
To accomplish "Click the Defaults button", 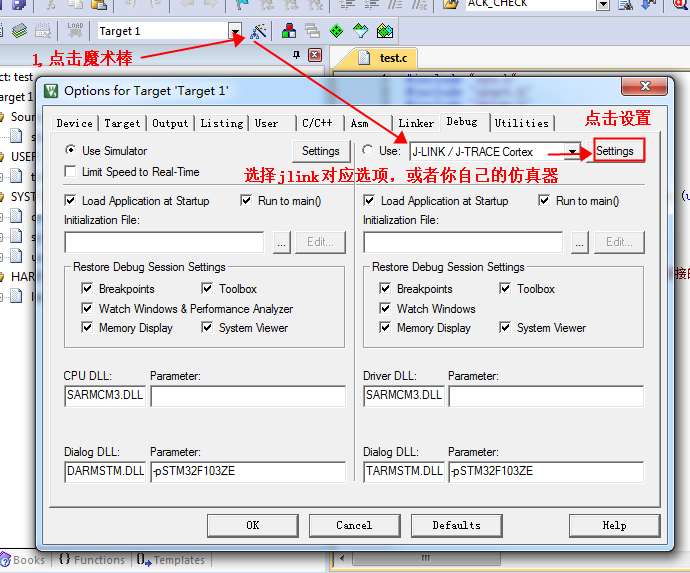I will 456,525.
